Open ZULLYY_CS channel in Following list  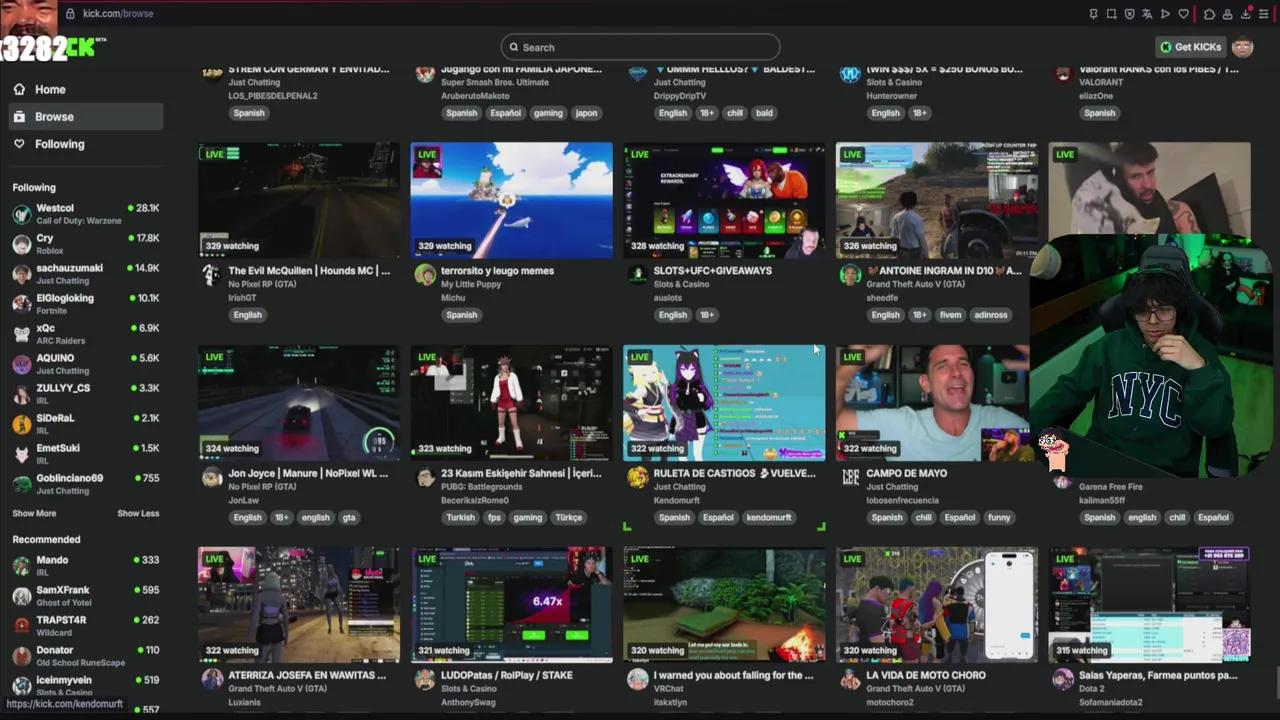click(x=85, y=394)
